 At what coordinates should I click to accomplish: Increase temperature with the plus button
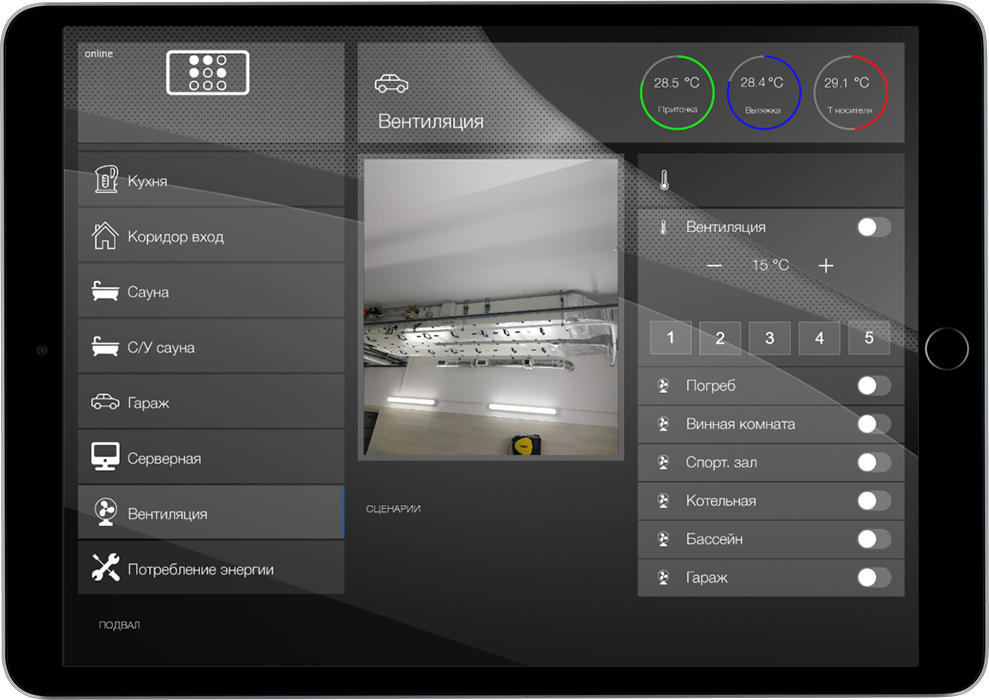click(826, 266)
